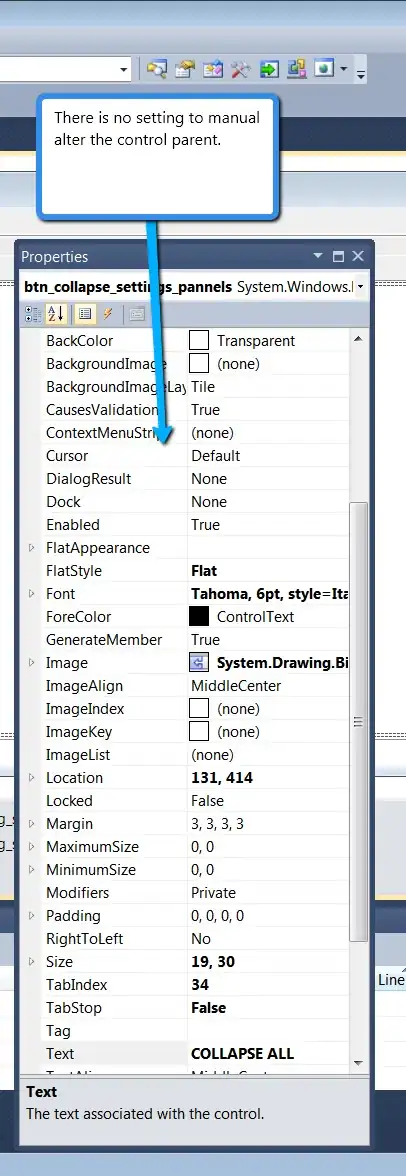Open the Property Pages icon
Screen dimensions: 406x1176
click(137, 314)
